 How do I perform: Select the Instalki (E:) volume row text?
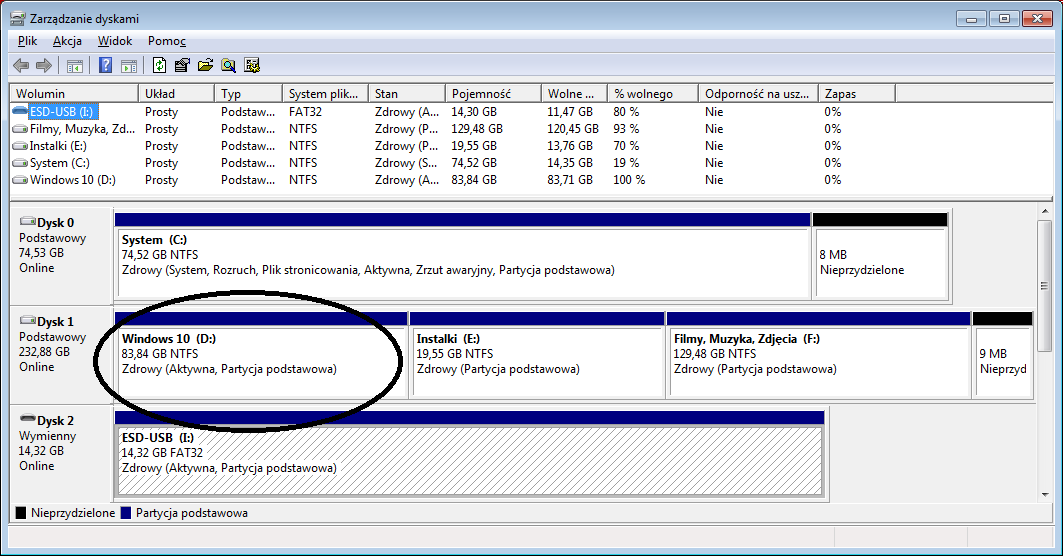(58, 146)
